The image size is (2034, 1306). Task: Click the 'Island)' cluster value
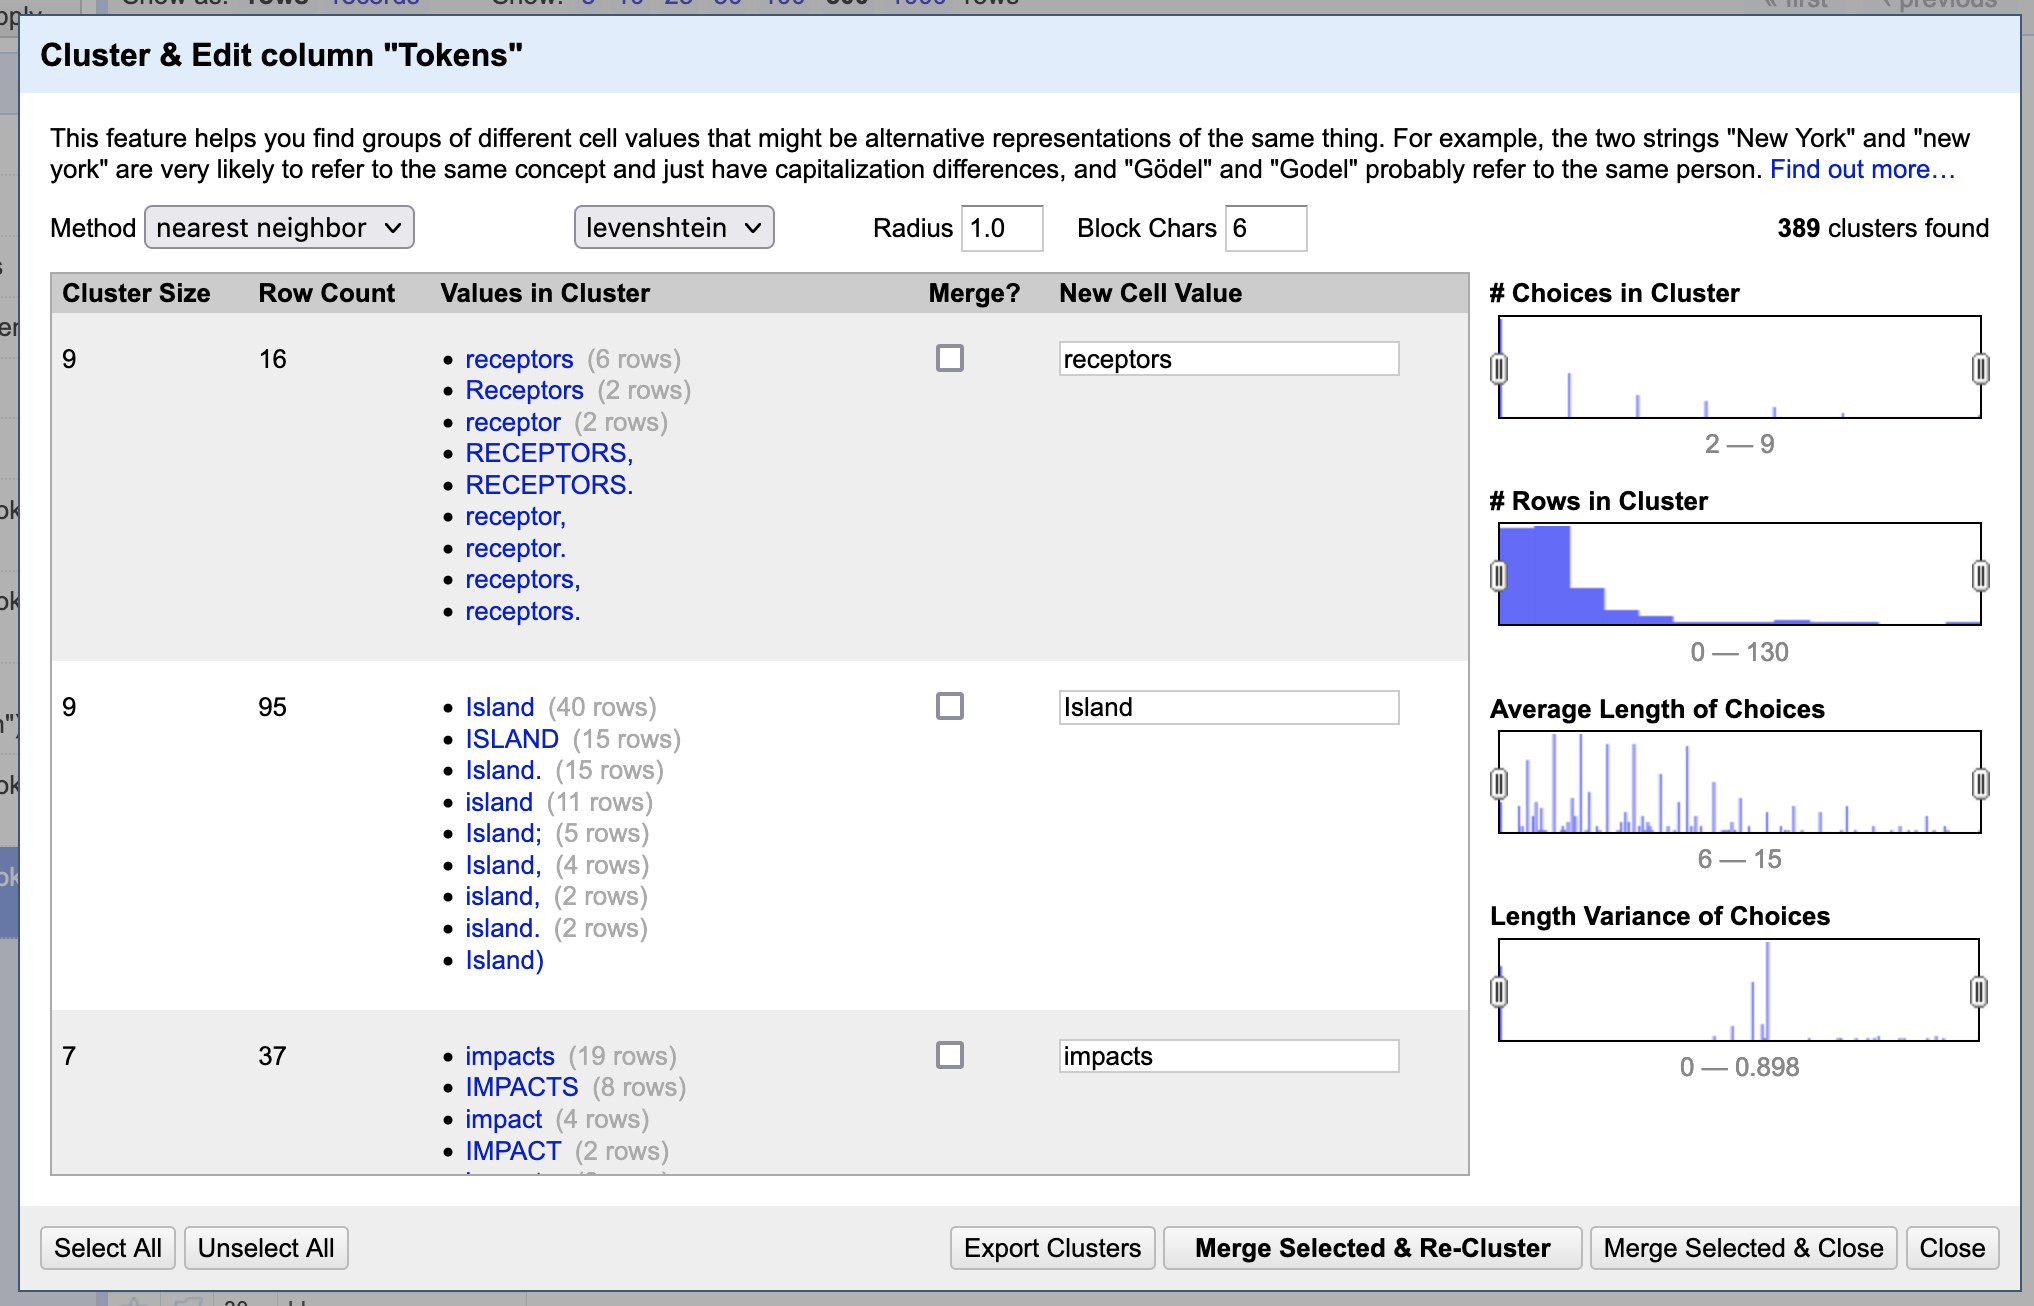[504, 960]
